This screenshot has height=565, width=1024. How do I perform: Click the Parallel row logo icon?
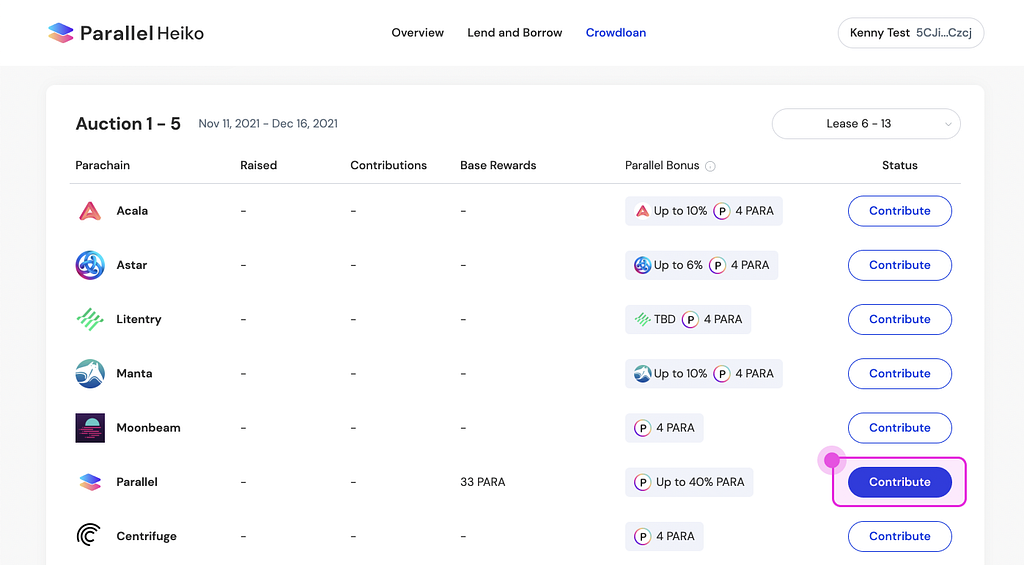coord(90,482)
